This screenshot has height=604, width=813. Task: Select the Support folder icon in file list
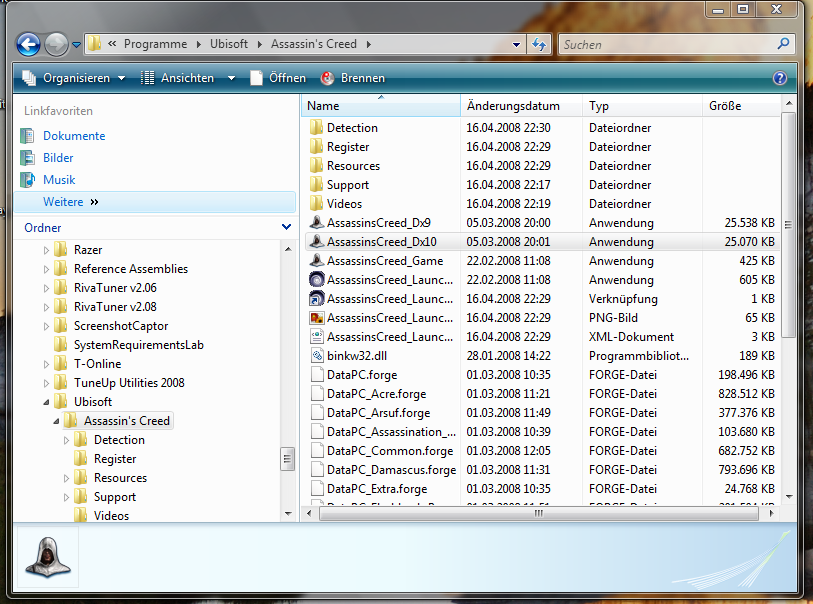click(316, 185)
